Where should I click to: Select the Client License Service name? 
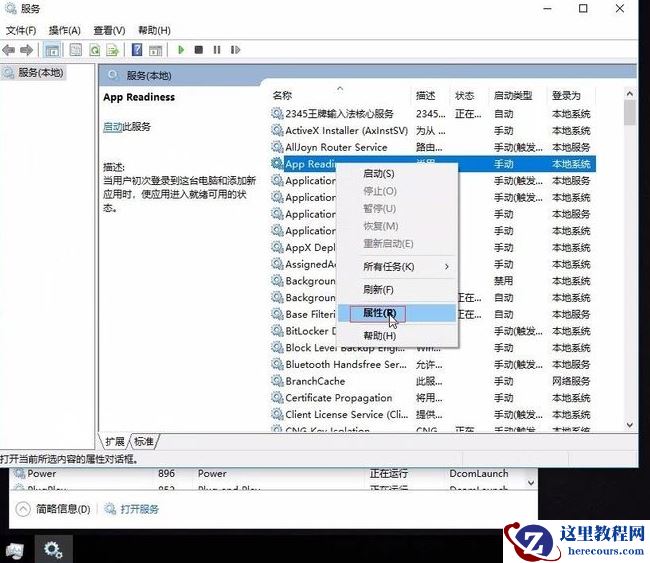(x=347, y=415)
